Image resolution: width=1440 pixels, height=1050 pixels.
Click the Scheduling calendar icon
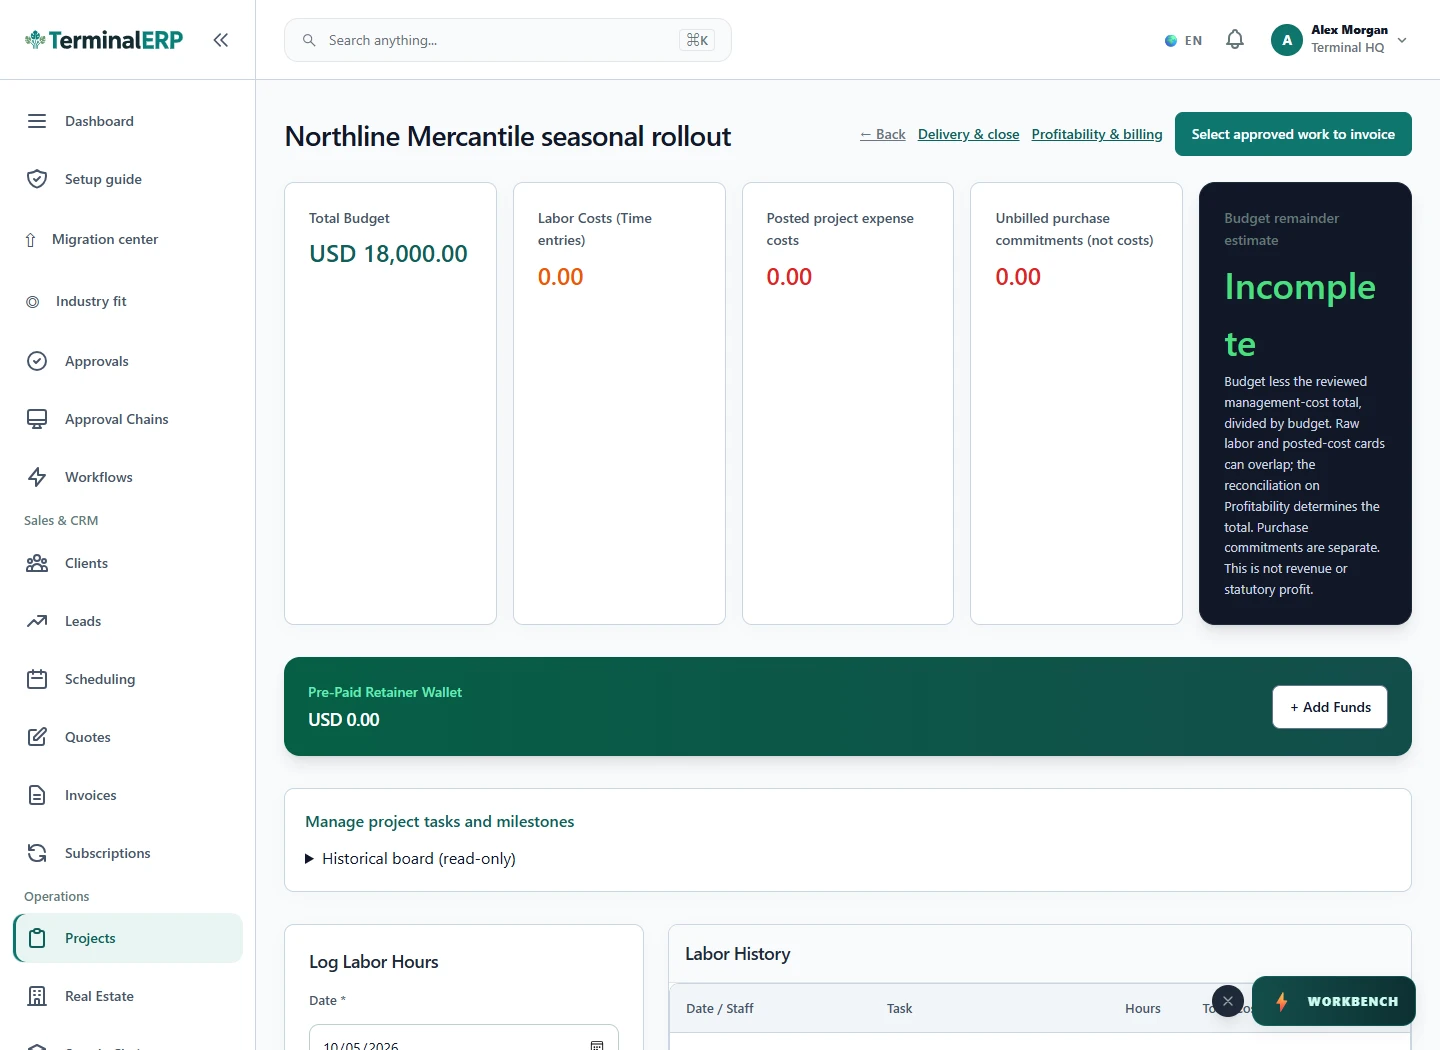tap(37, 679)
